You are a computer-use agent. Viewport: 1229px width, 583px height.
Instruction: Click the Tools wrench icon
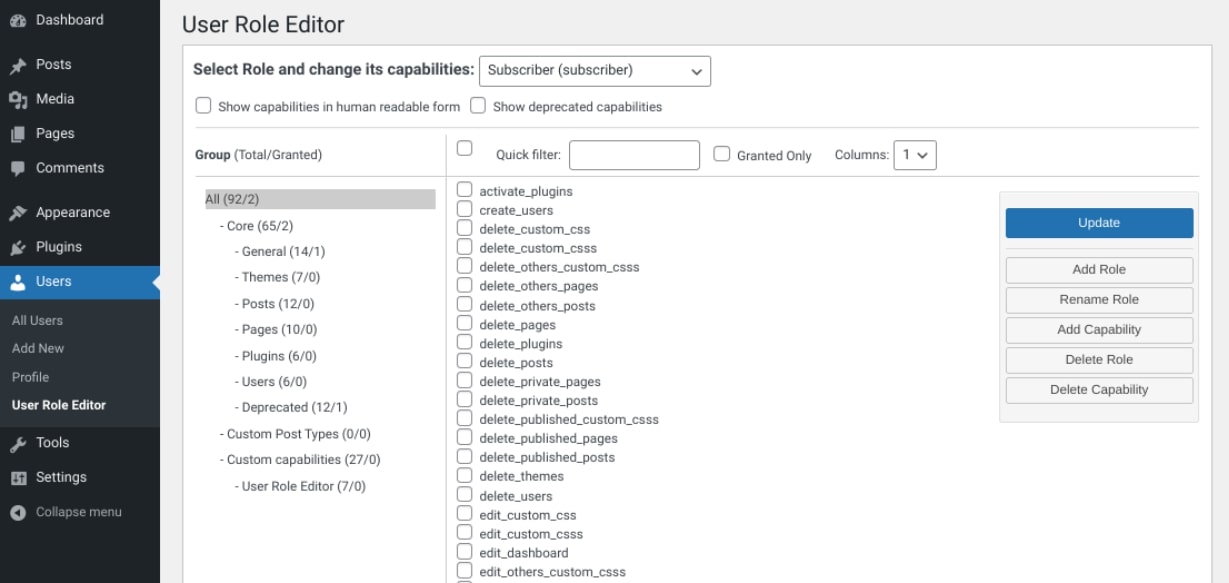coord(18,443)
